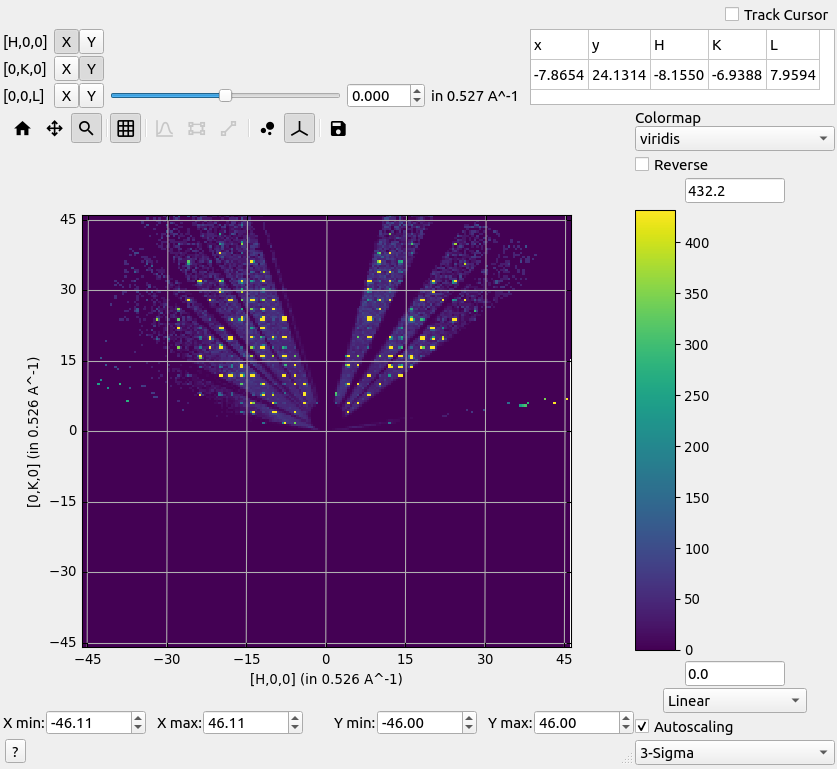Screen dimensions: 837x769
Task: Toggle the grid display icon
Action: 125,129
